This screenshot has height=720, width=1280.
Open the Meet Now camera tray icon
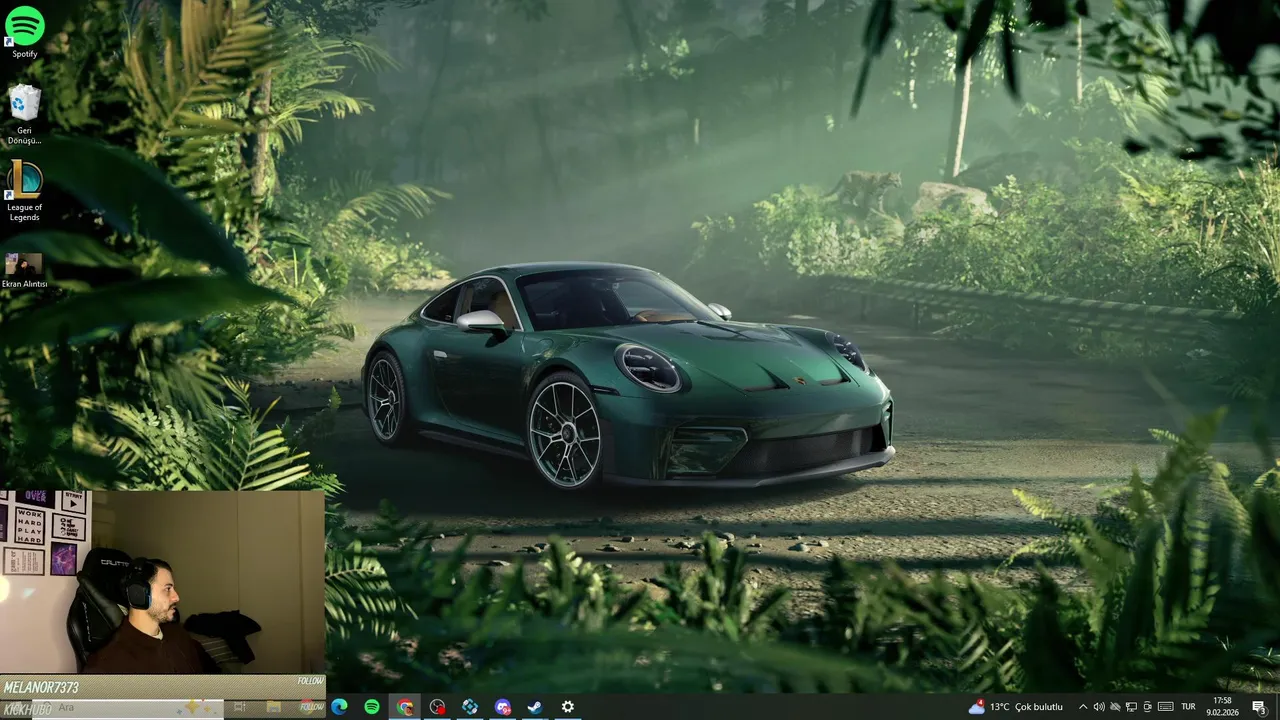click(1147, 707)
